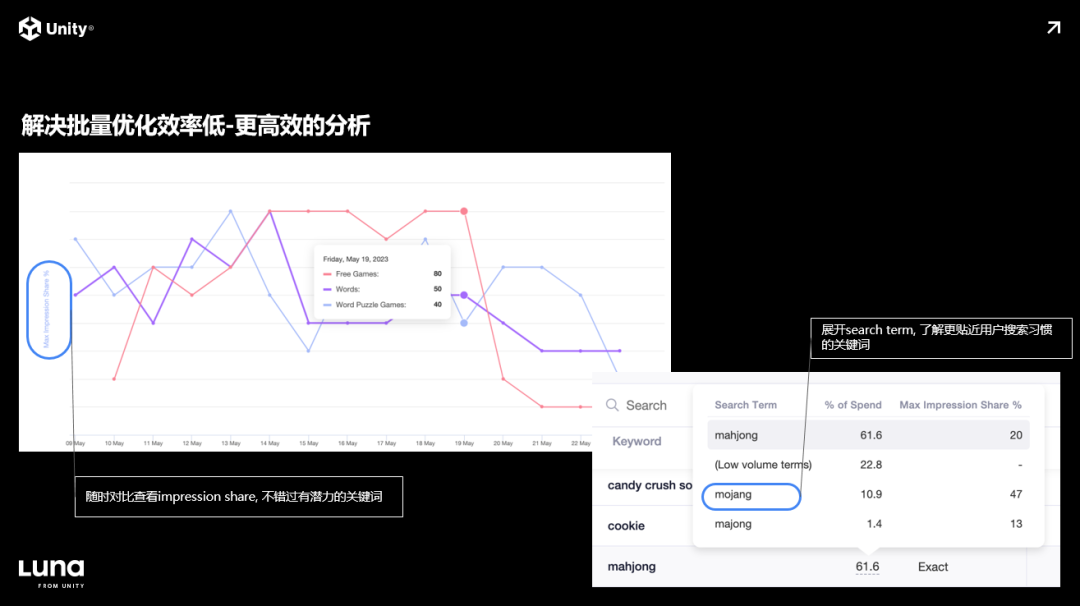Click the 19 May axis label
Screen dimensions: 1080x606
464,443
